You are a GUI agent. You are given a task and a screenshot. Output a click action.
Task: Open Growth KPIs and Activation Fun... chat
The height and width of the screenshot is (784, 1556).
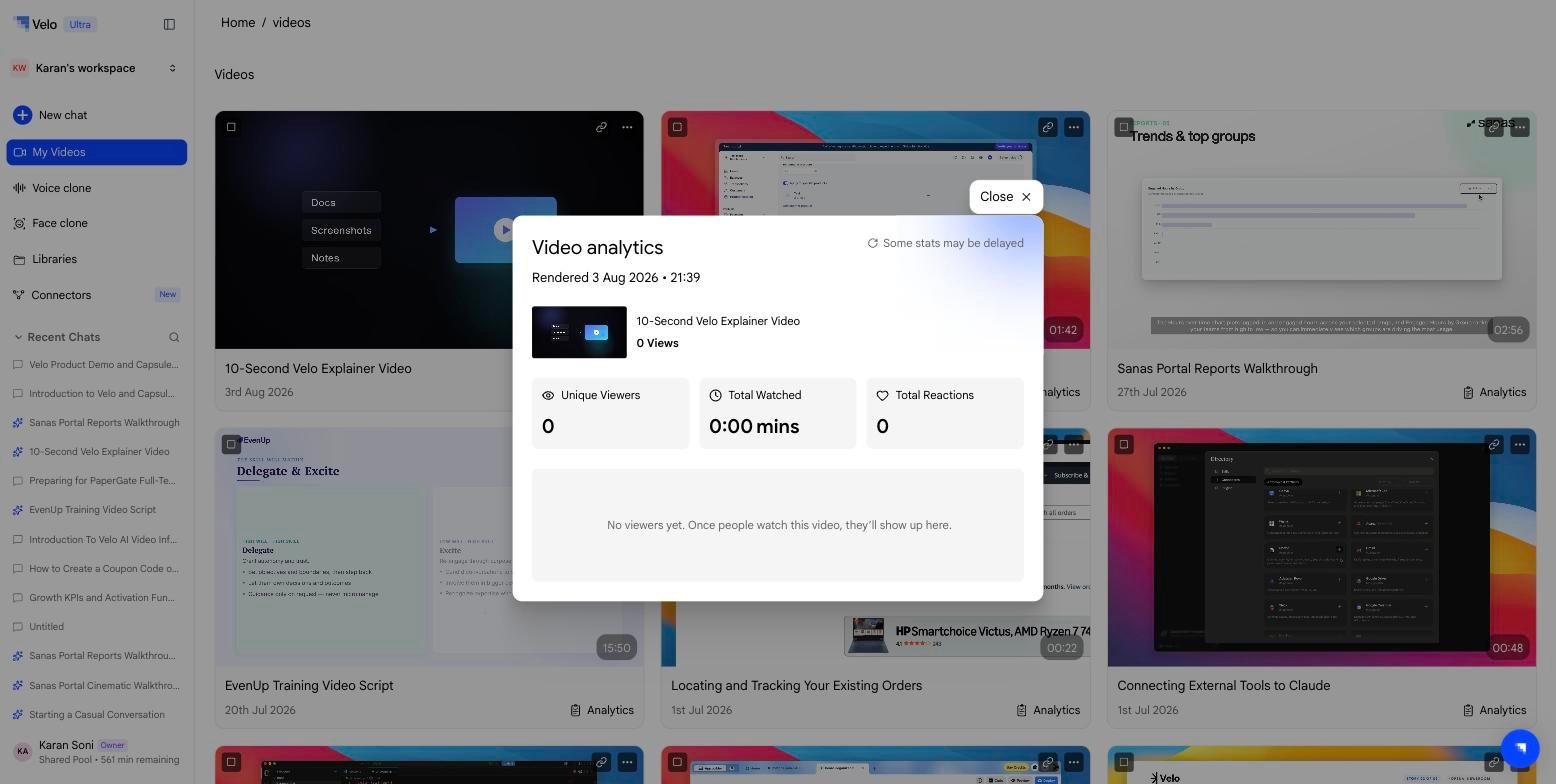point(96,598)
